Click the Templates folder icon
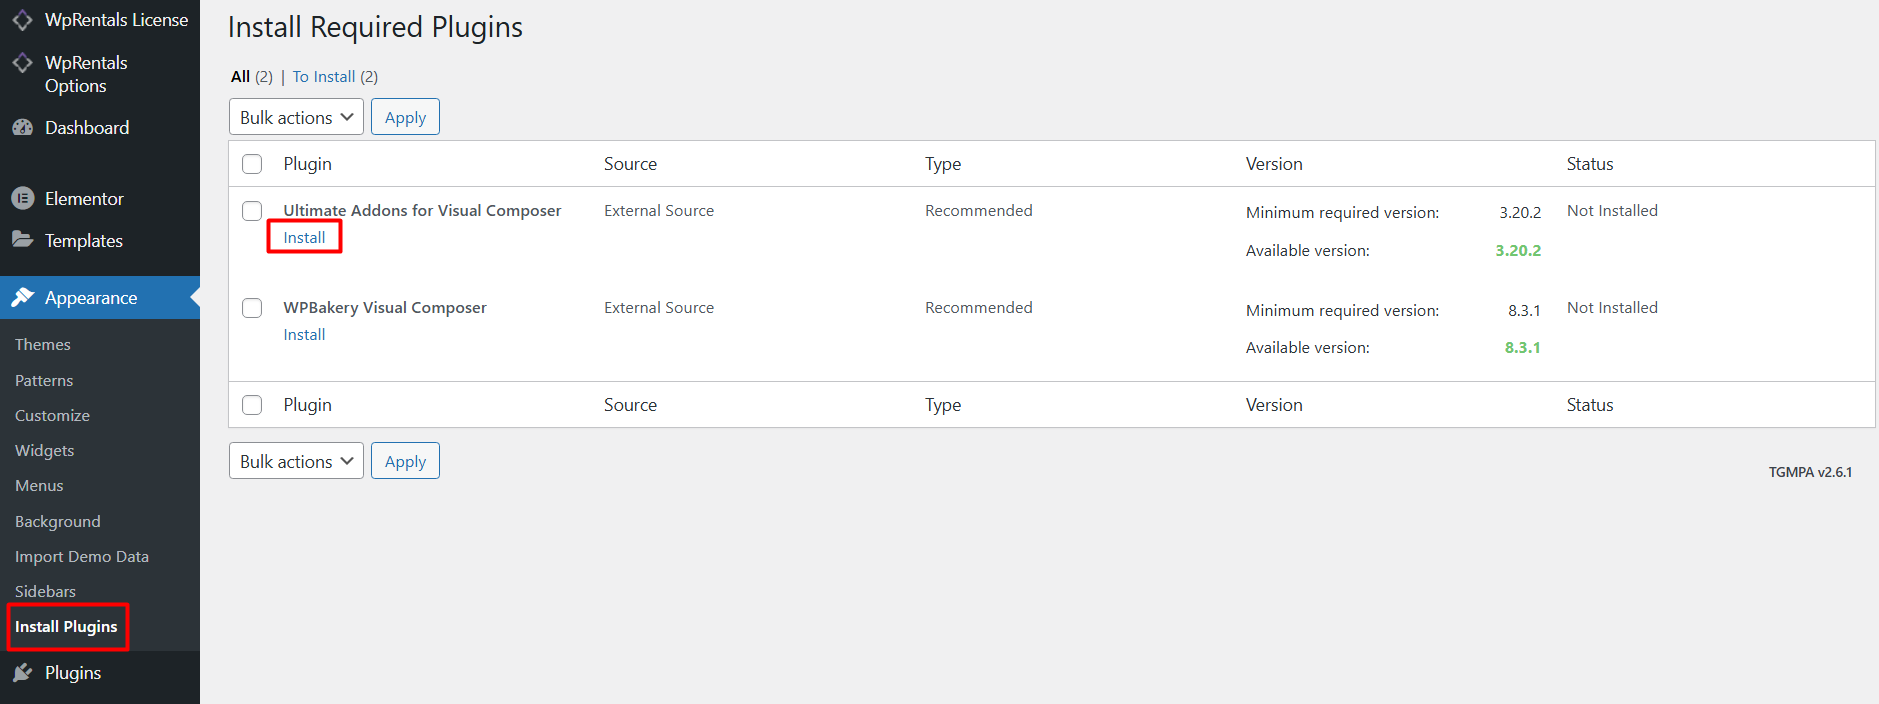1879x704 pixels. [22, 240]
